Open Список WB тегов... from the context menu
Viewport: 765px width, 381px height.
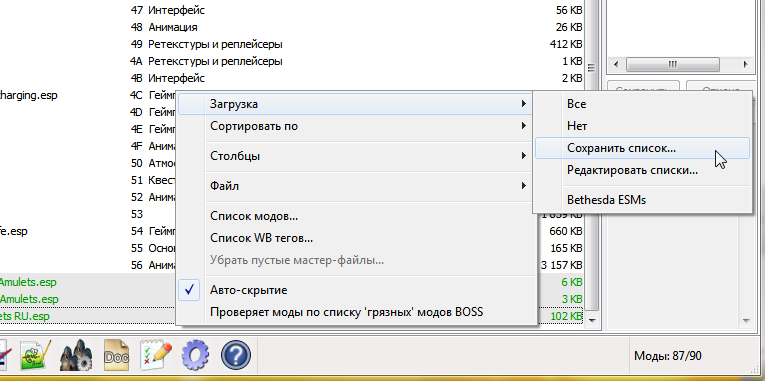(x=356, y=238)
